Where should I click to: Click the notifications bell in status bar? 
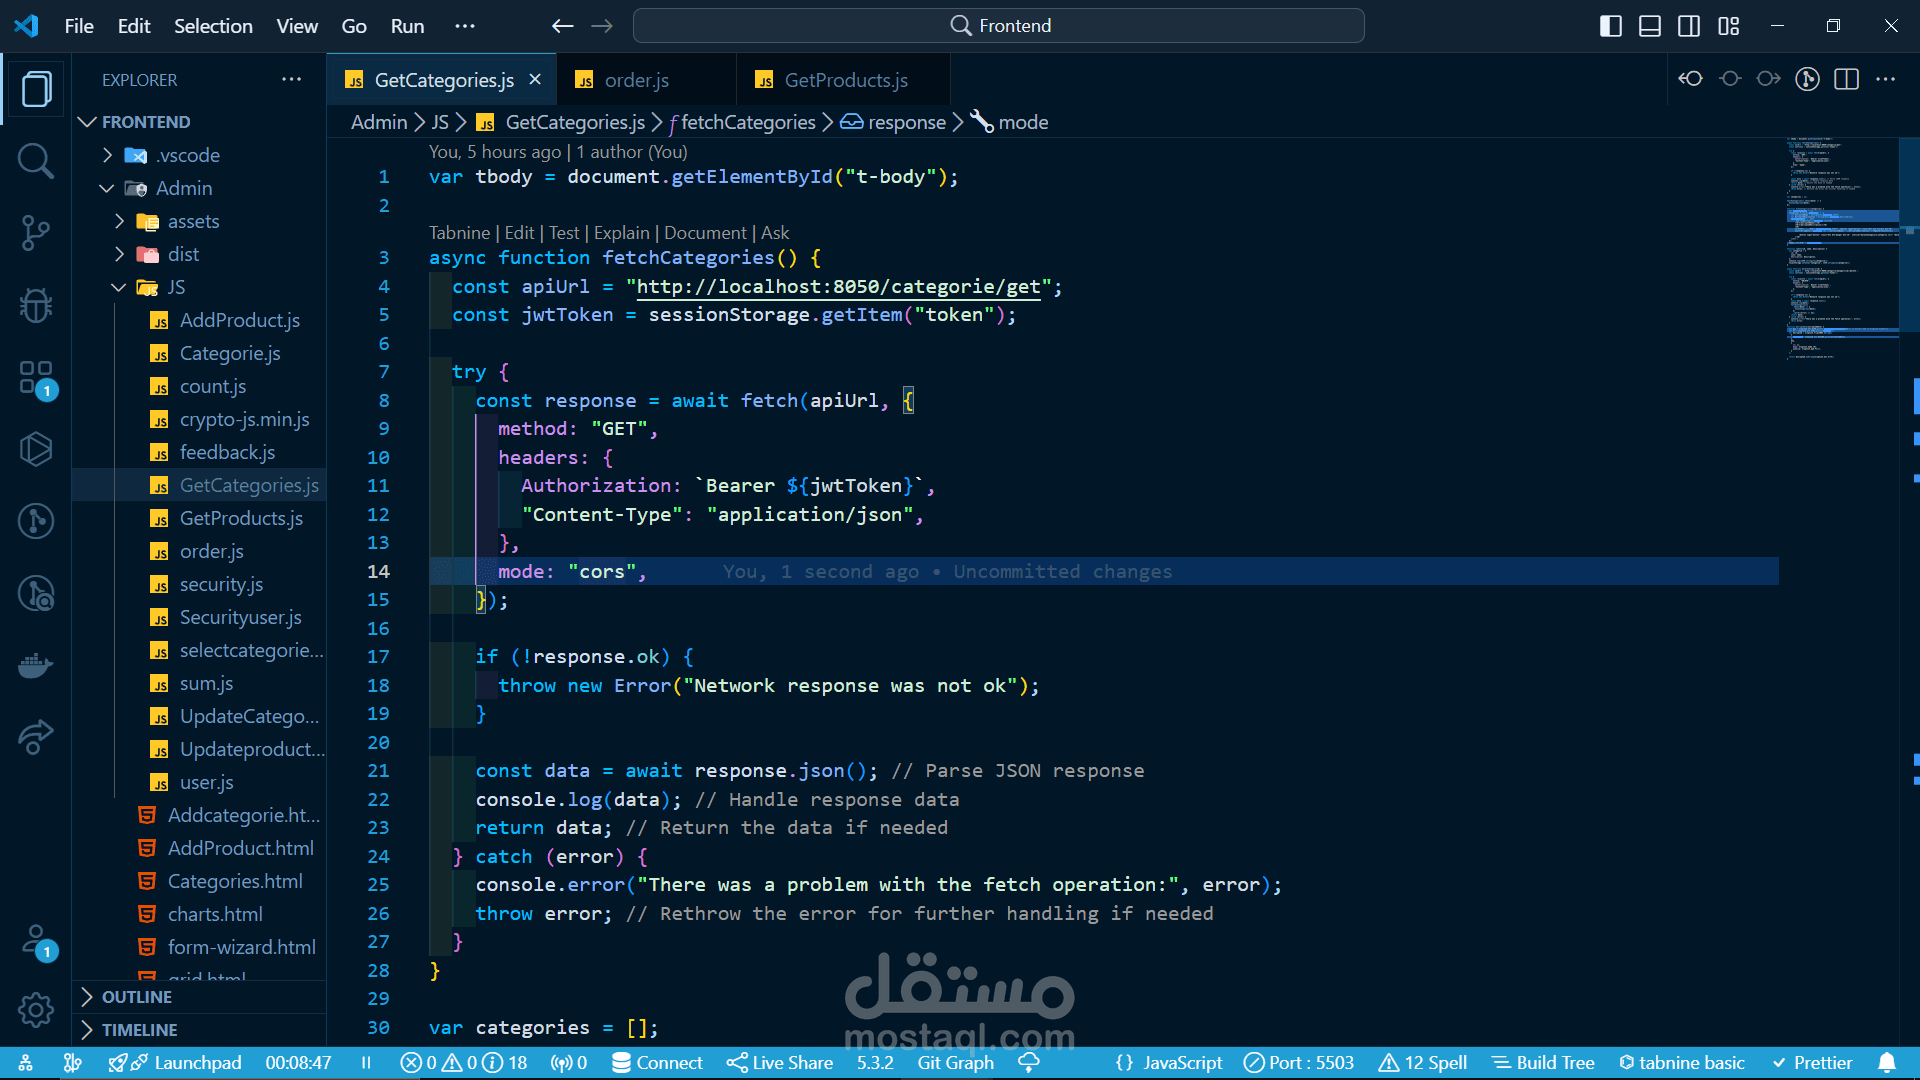tap(1886, 1062)
